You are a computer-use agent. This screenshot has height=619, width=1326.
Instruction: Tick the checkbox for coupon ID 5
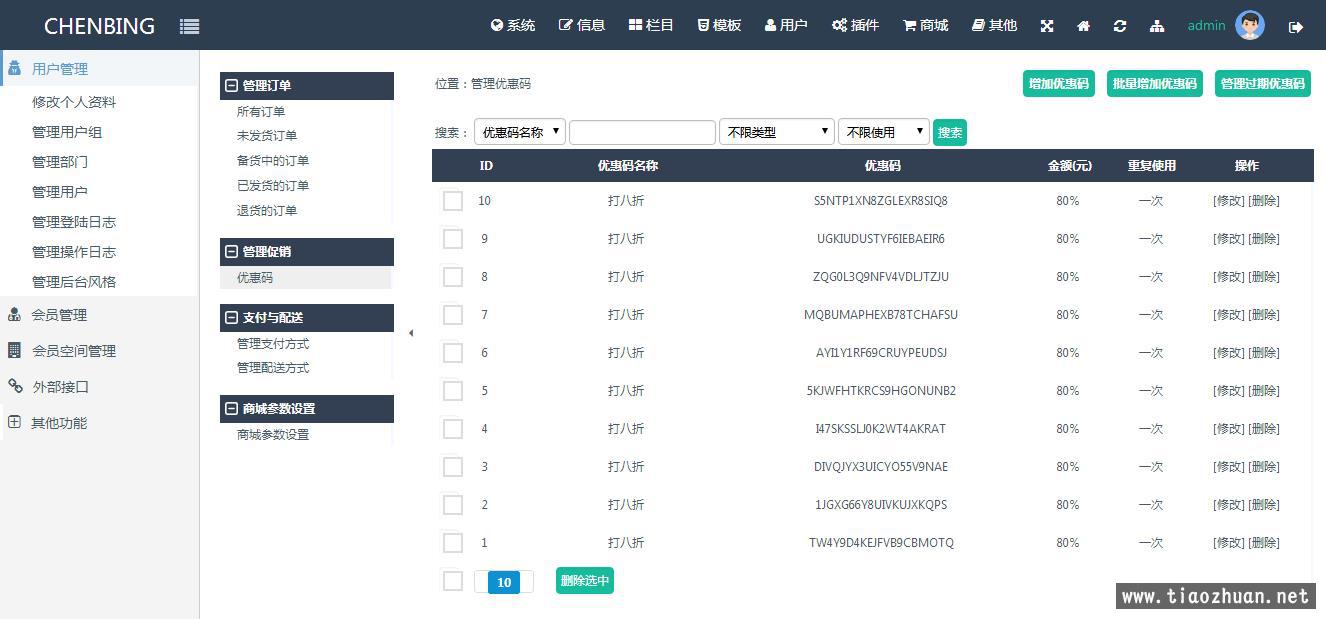click(453, 391)
